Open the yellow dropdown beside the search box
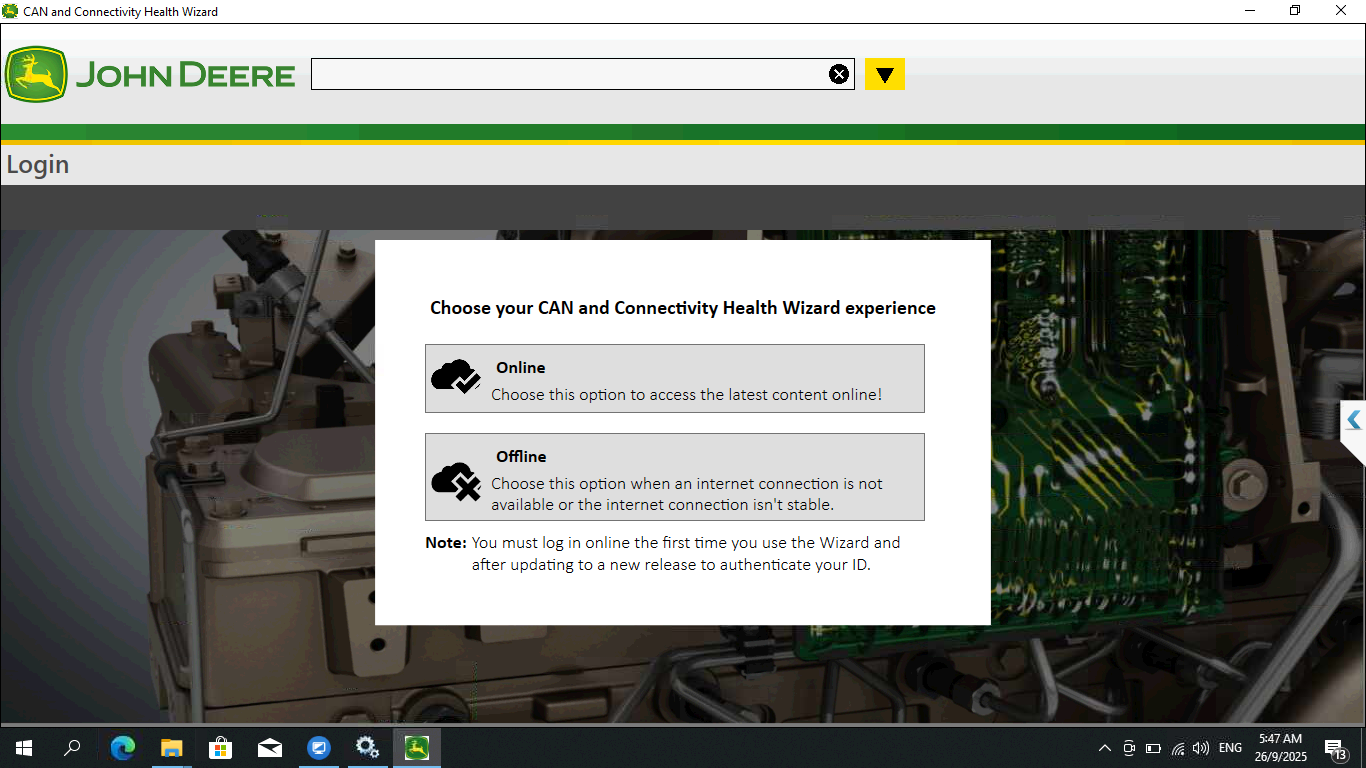1366x768 pixels. coord(884,73)
